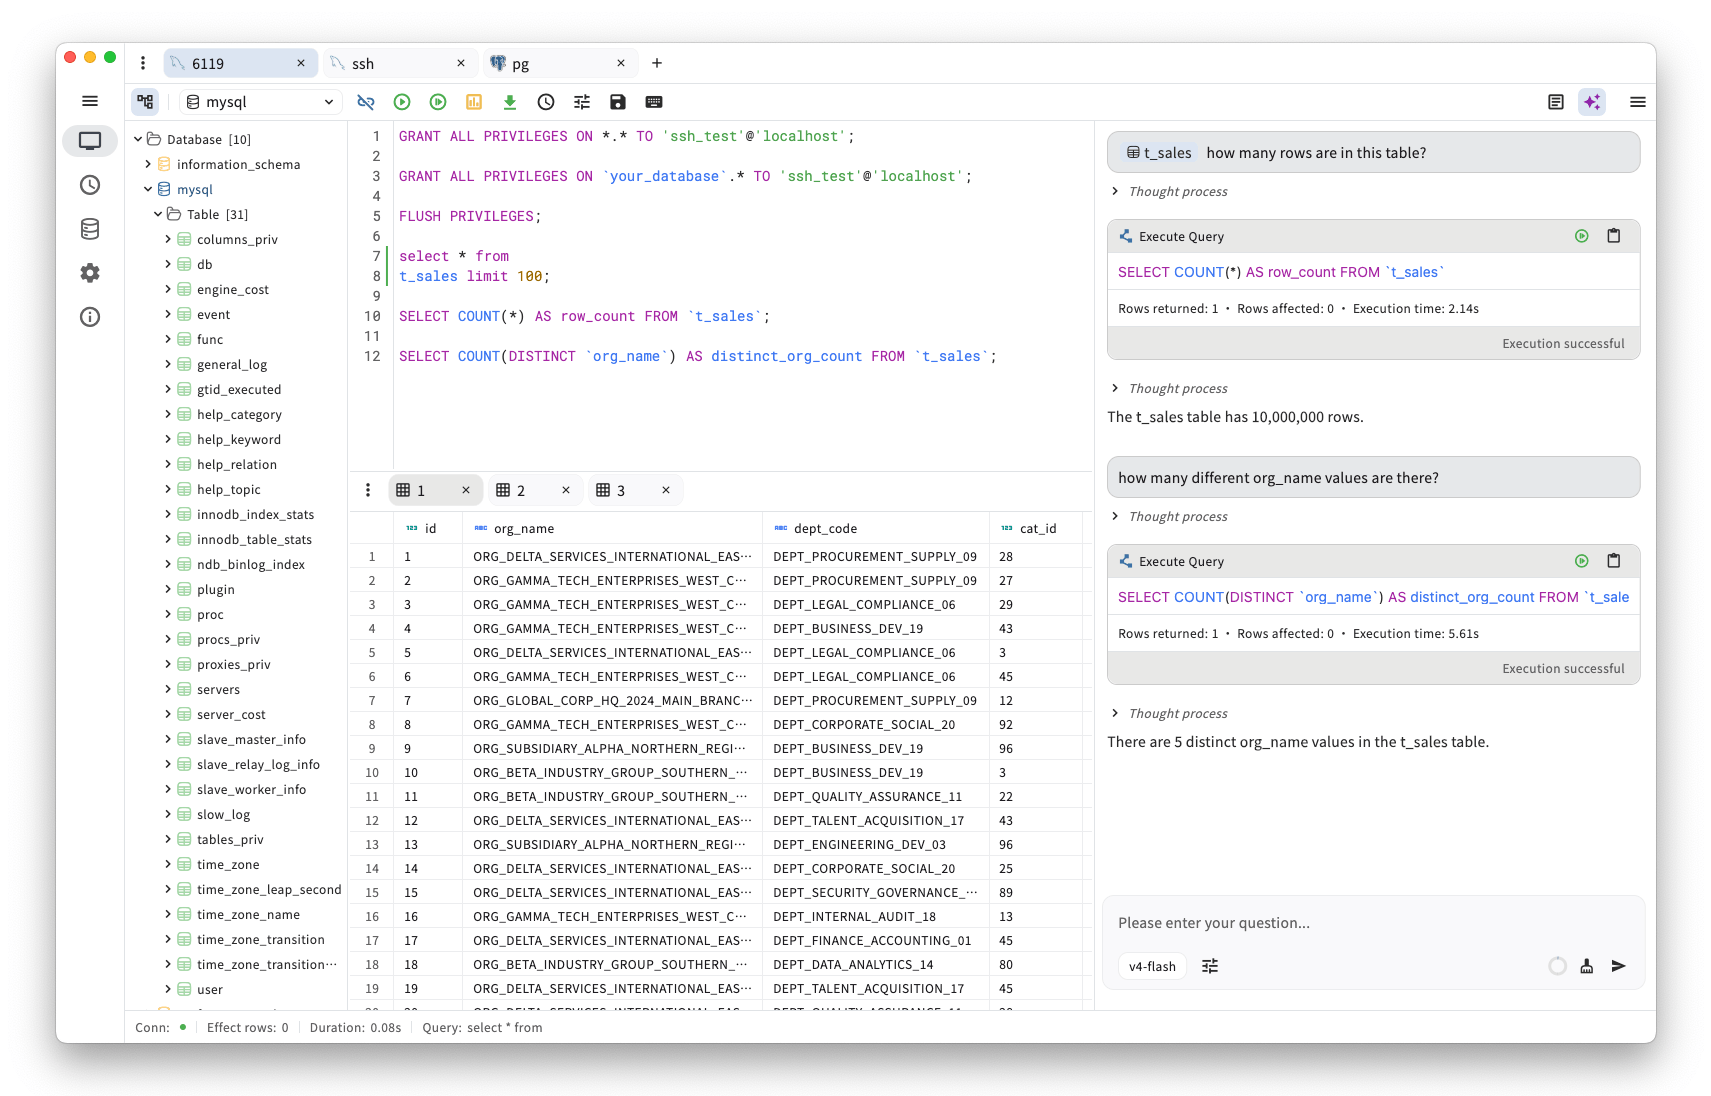Run the DISTINCT org_name query in AI panel
This screenshot has width=1711, height=1096.
tap(1582, 561)
